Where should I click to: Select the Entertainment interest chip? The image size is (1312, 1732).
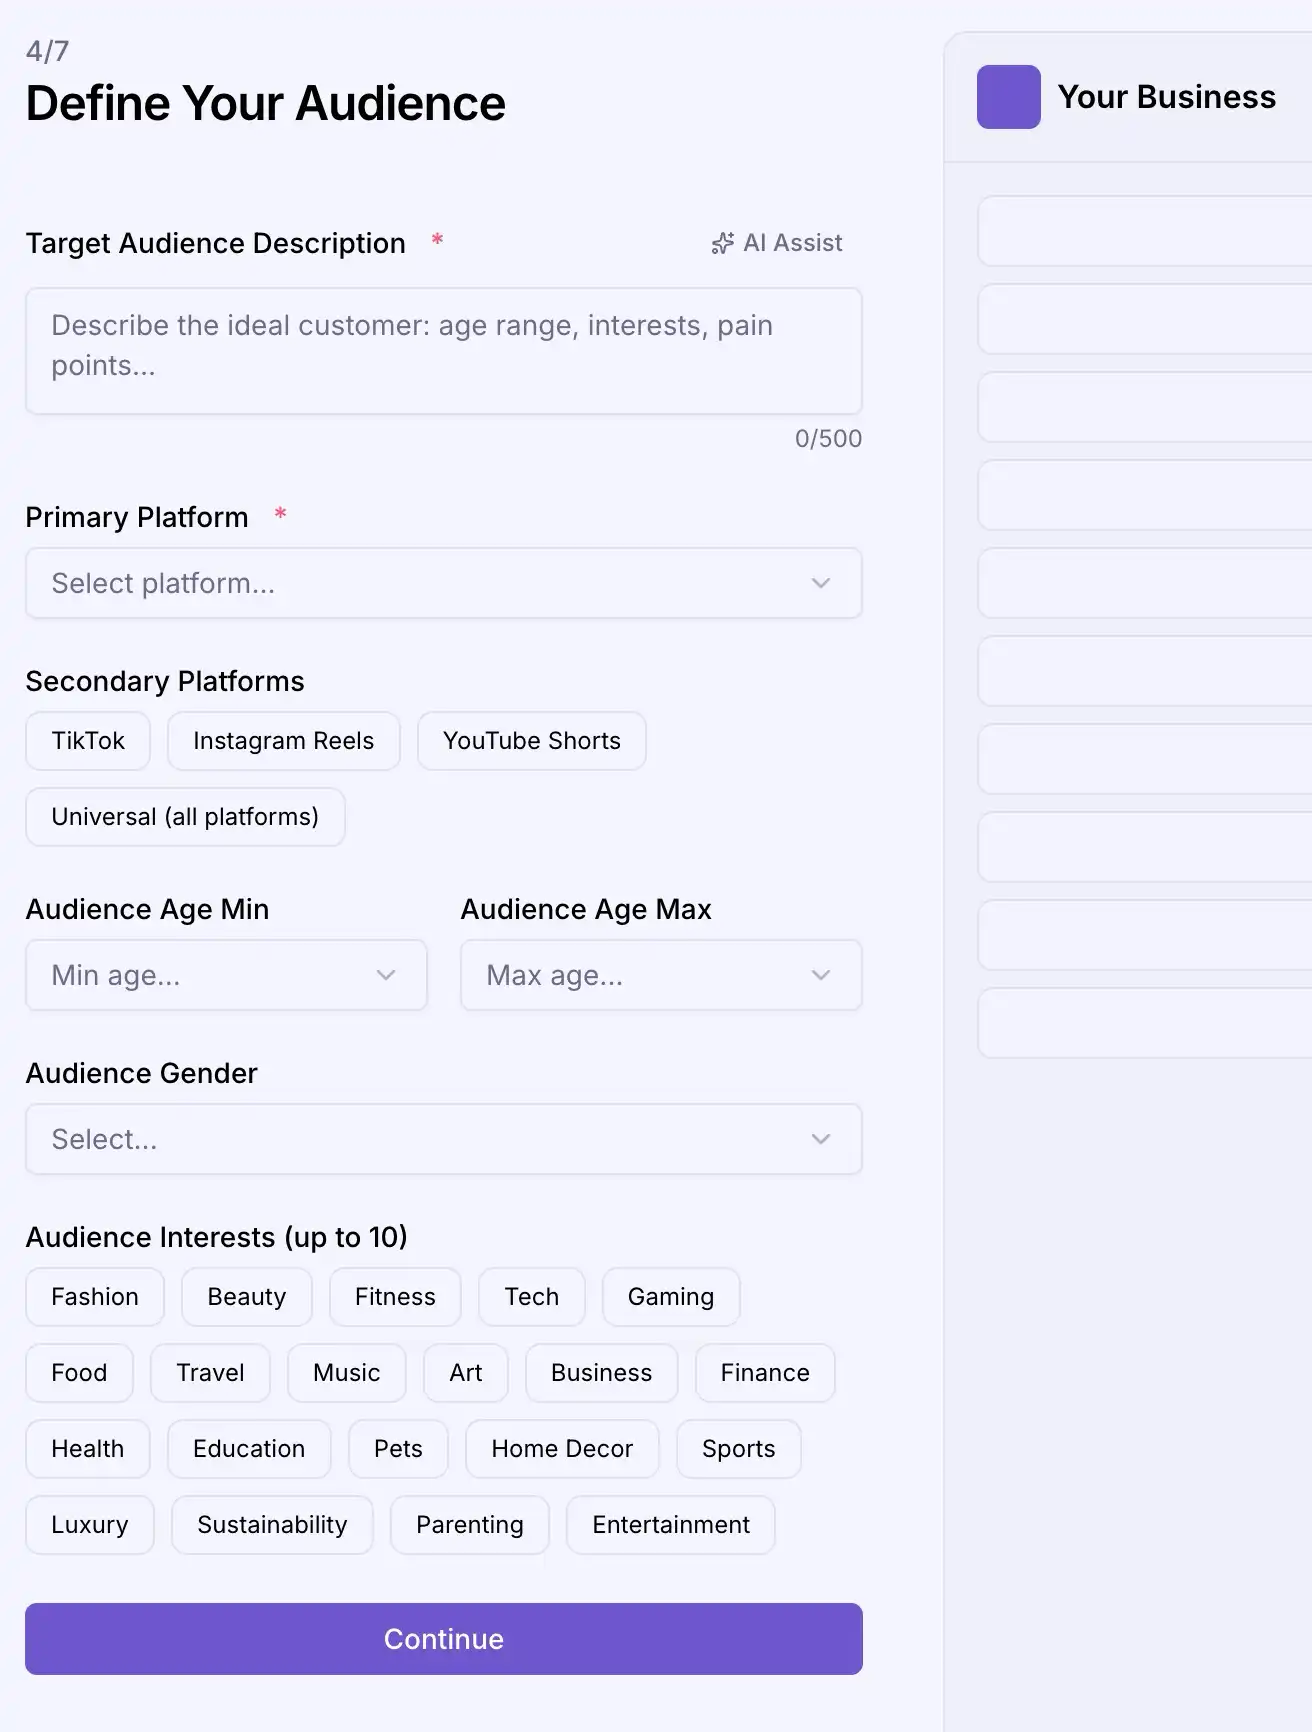tap(671, 1525)
